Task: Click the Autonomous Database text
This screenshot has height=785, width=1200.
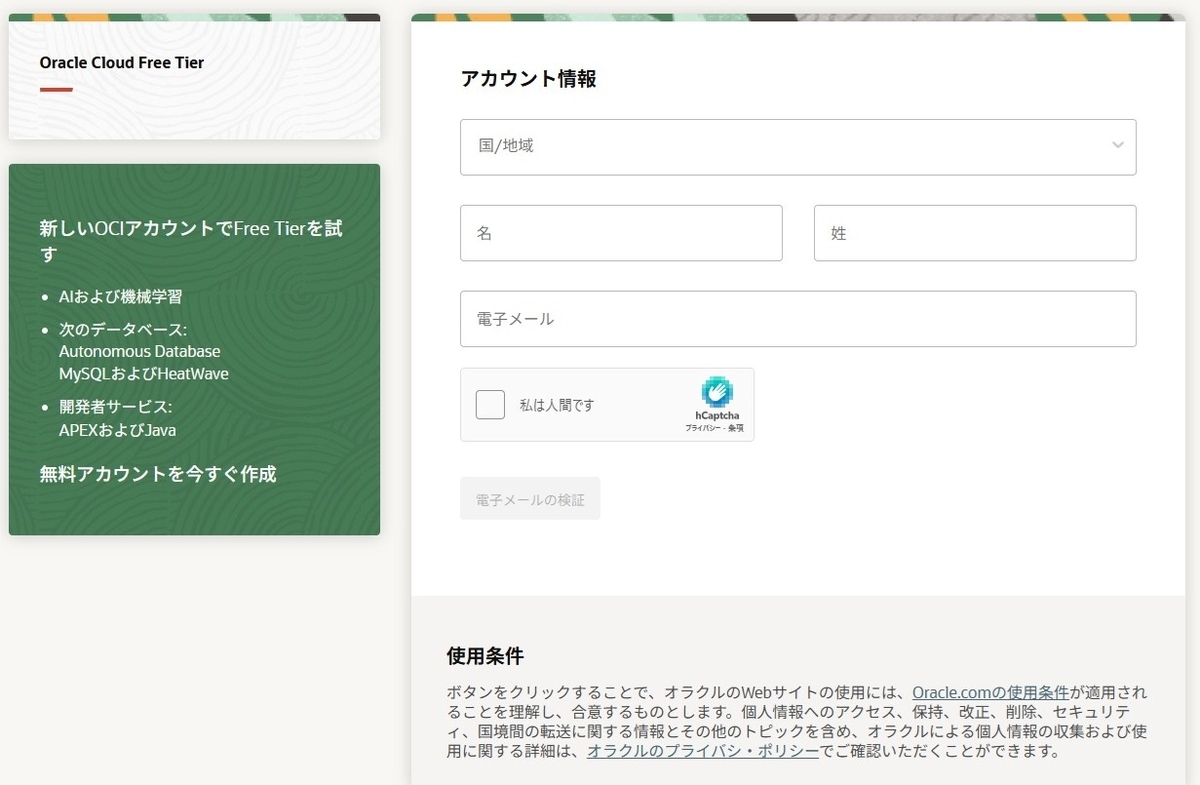Action: tap(140, 351)
